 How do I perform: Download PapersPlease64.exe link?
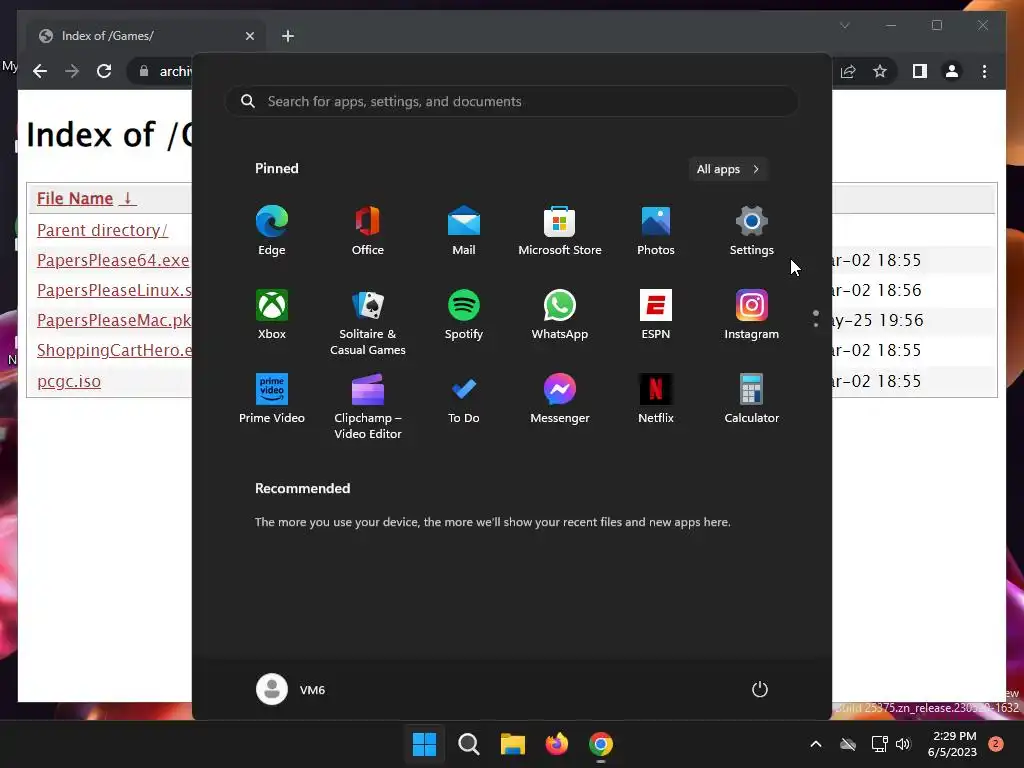click(x=113, y=260)
